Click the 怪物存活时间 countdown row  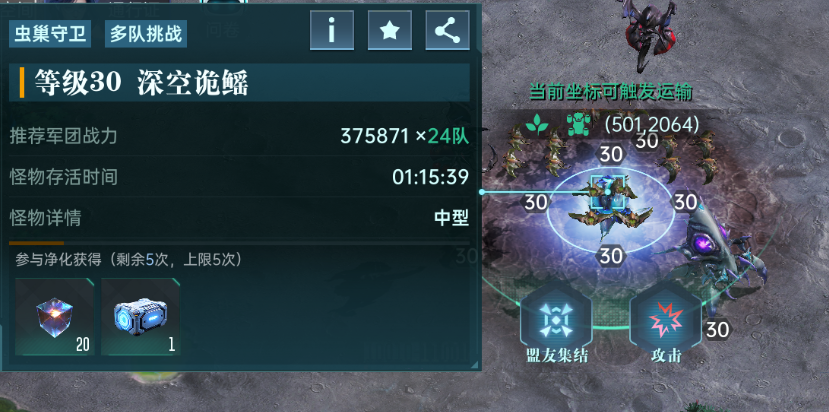(x=239, y=177)
